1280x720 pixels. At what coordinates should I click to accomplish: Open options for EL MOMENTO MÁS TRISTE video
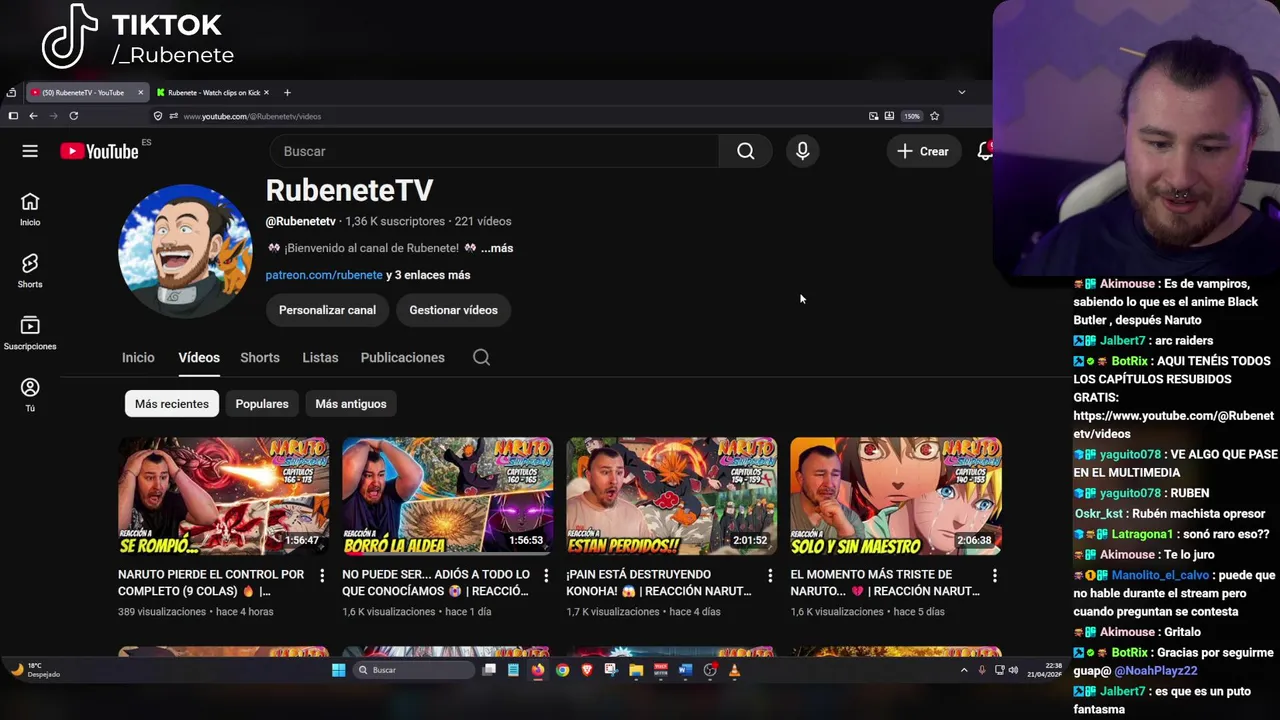[994, 576]
